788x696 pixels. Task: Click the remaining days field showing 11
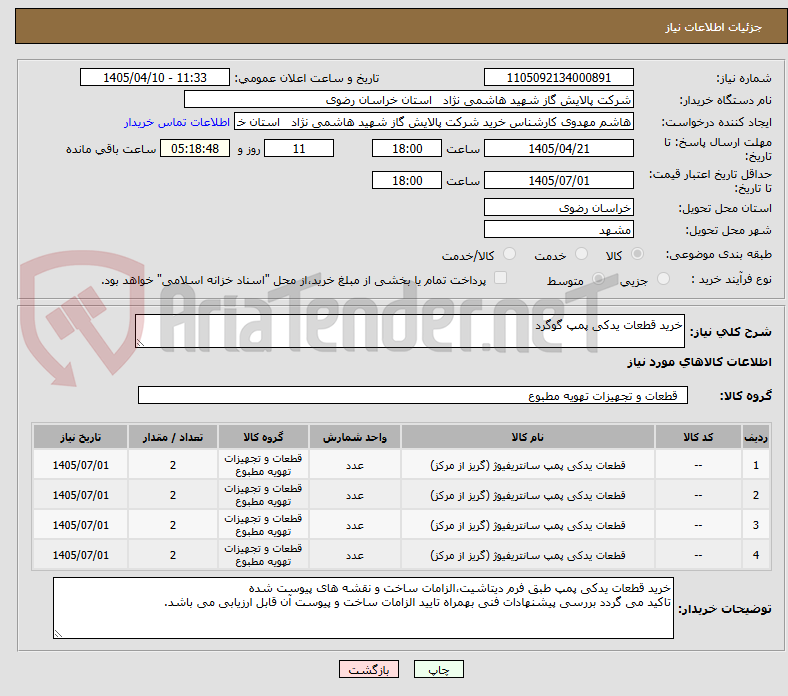299,148
